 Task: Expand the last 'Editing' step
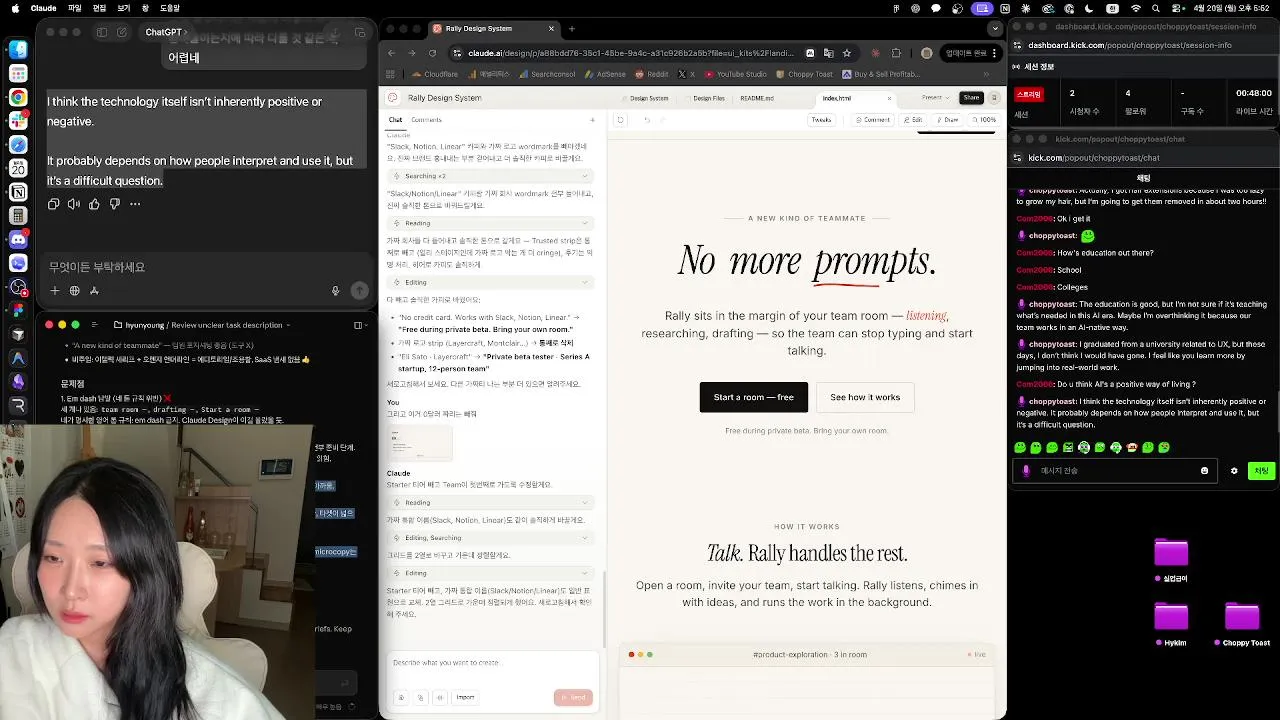tap(490, 573)
